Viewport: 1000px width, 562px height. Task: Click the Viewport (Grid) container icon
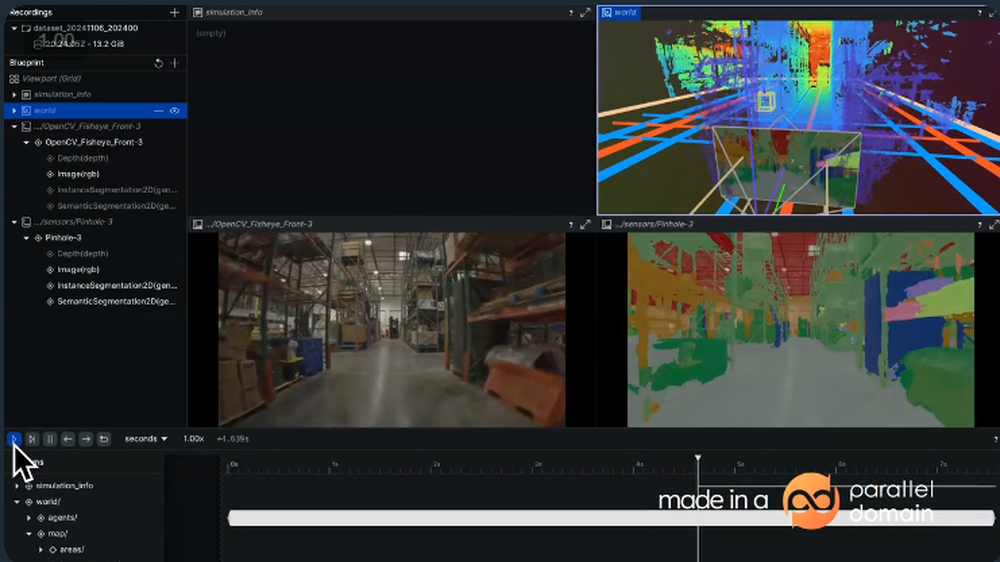coord(14,79)
